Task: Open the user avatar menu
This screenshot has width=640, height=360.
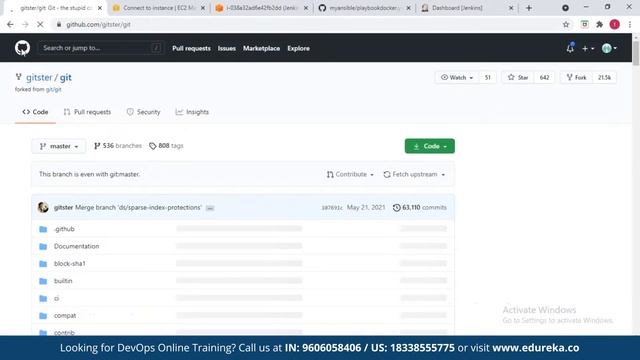Action: [609, 49]
